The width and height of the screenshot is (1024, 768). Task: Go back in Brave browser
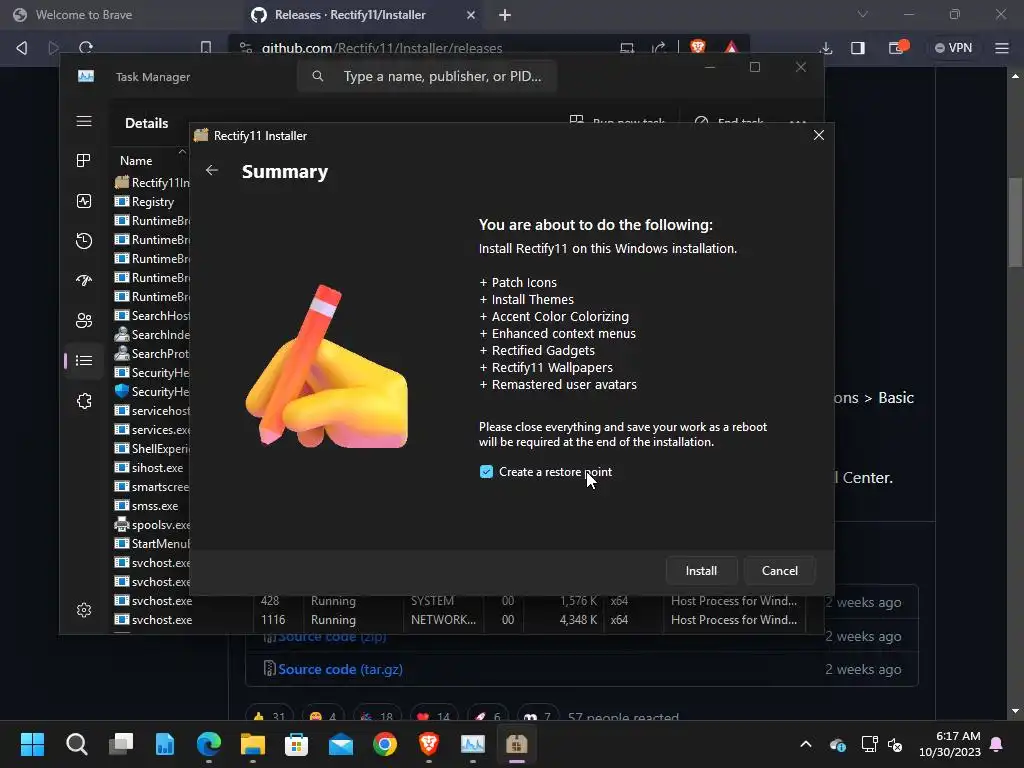pyautogui.click(x=22, y=48)
